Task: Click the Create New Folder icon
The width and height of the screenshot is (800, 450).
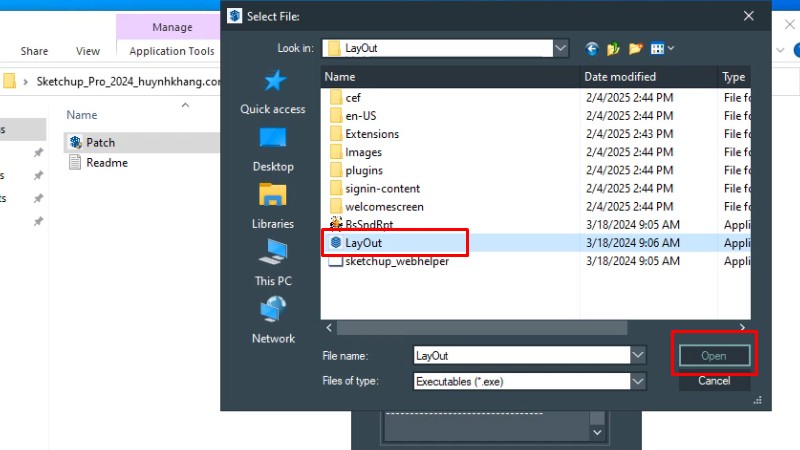Action: coord(635,48)
